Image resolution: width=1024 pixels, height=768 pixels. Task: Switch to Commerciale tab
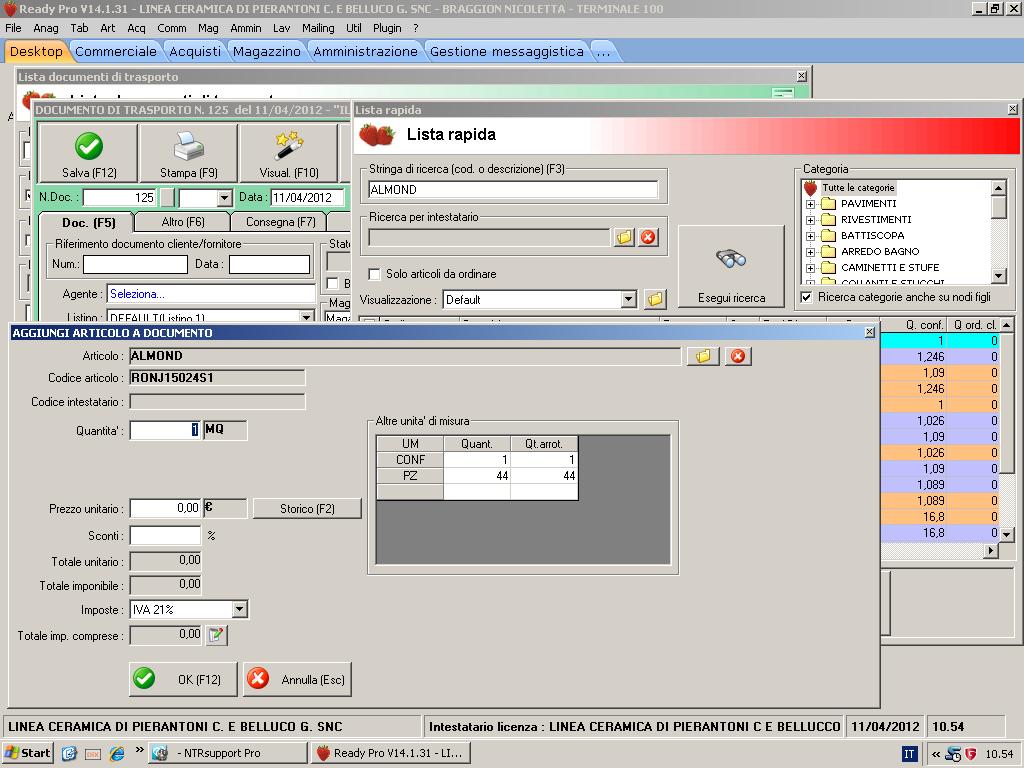(x=116, y=52)
